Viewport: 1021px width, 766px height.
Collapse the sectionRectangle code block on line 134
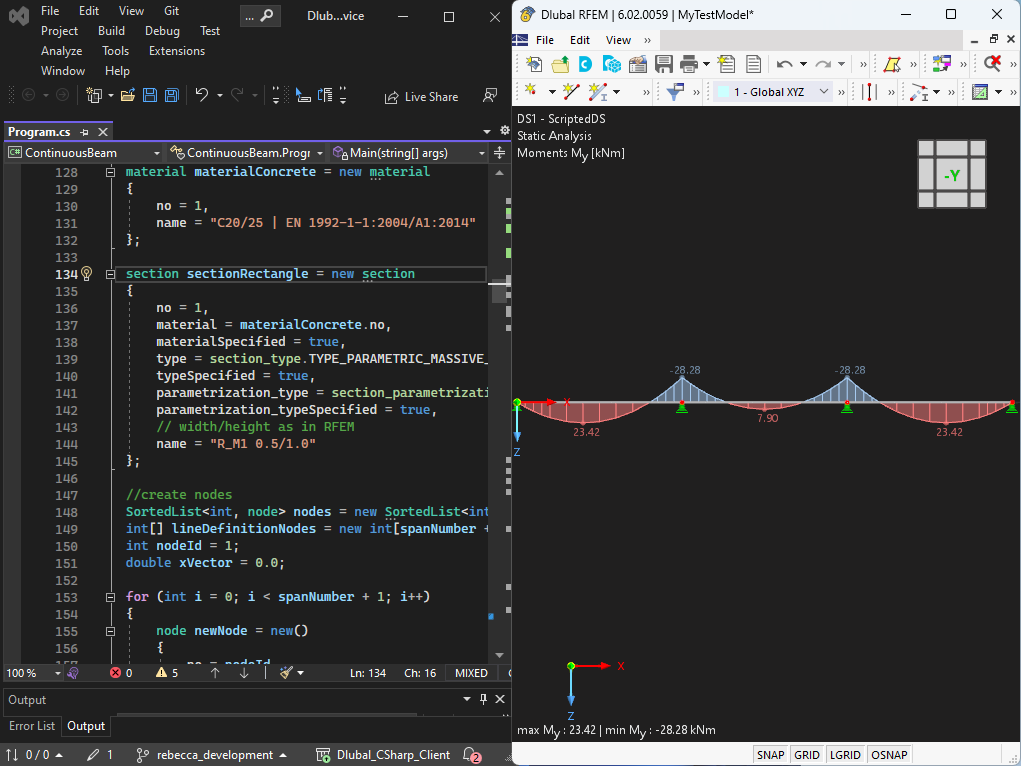109,273
